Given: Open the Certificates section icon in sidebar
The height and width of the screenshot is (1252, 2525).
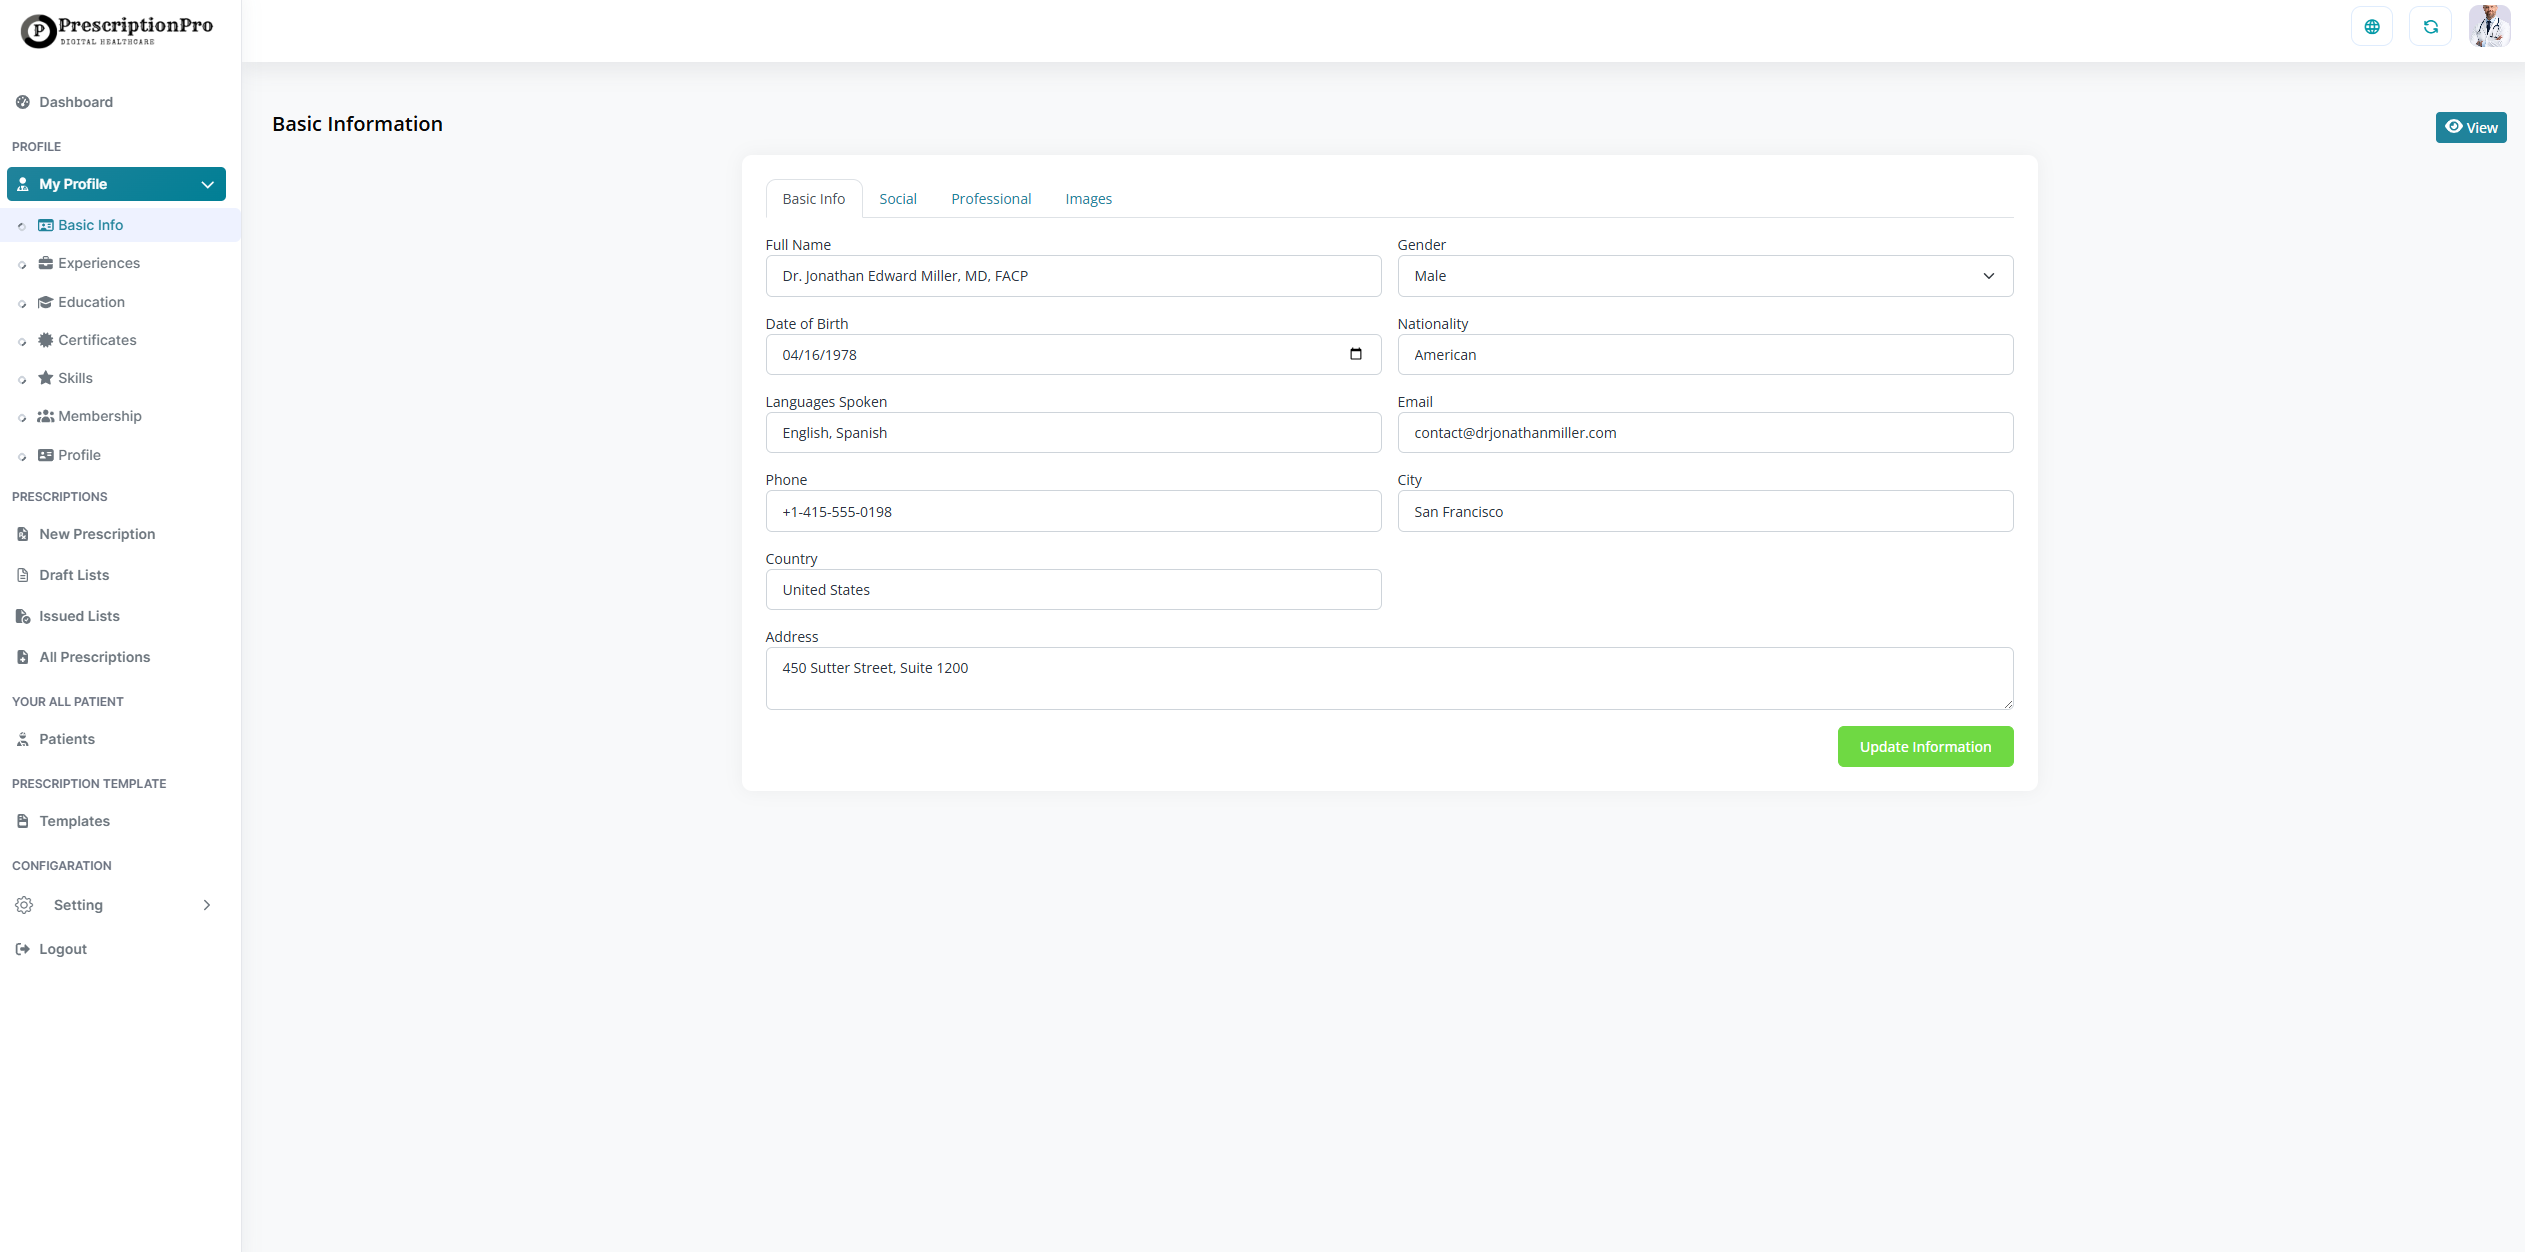Looking at the screenshot, I should (46, 340).
